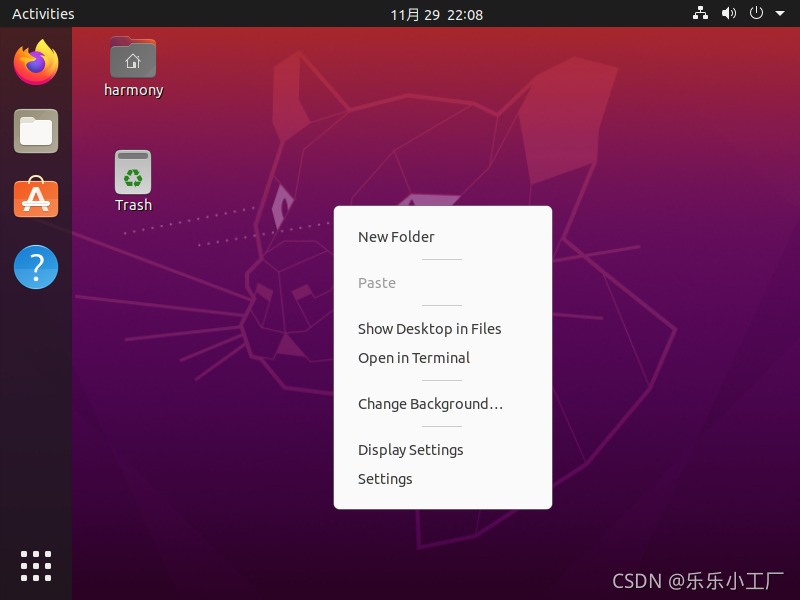Click the volume speaker icon in top bar

coord(729,13)
